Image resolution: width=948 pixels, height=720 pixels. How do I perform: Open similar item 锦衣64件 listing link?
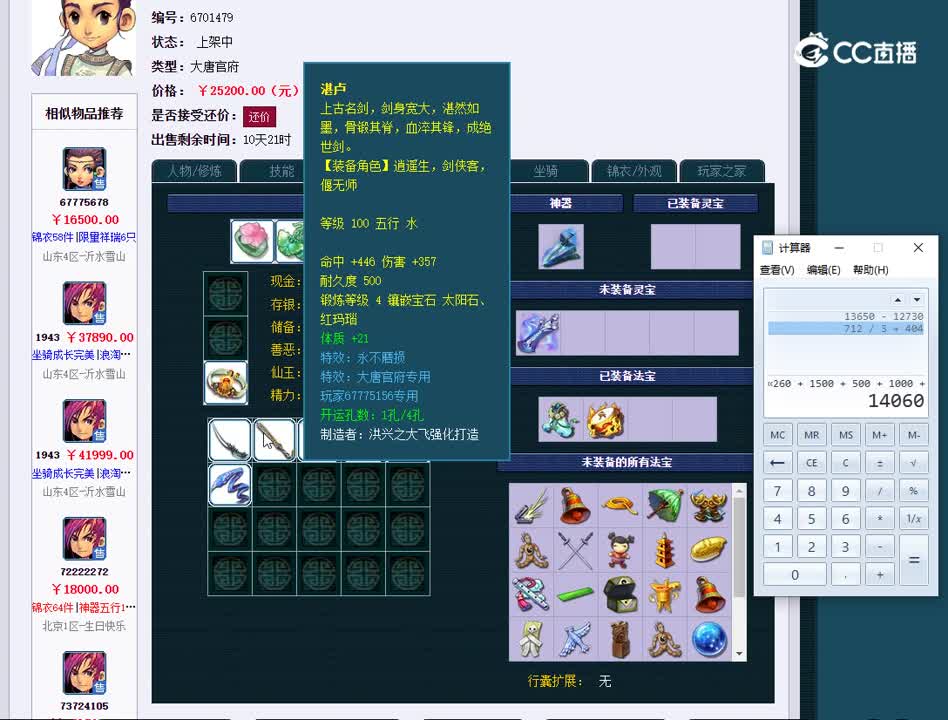[84, 607]
